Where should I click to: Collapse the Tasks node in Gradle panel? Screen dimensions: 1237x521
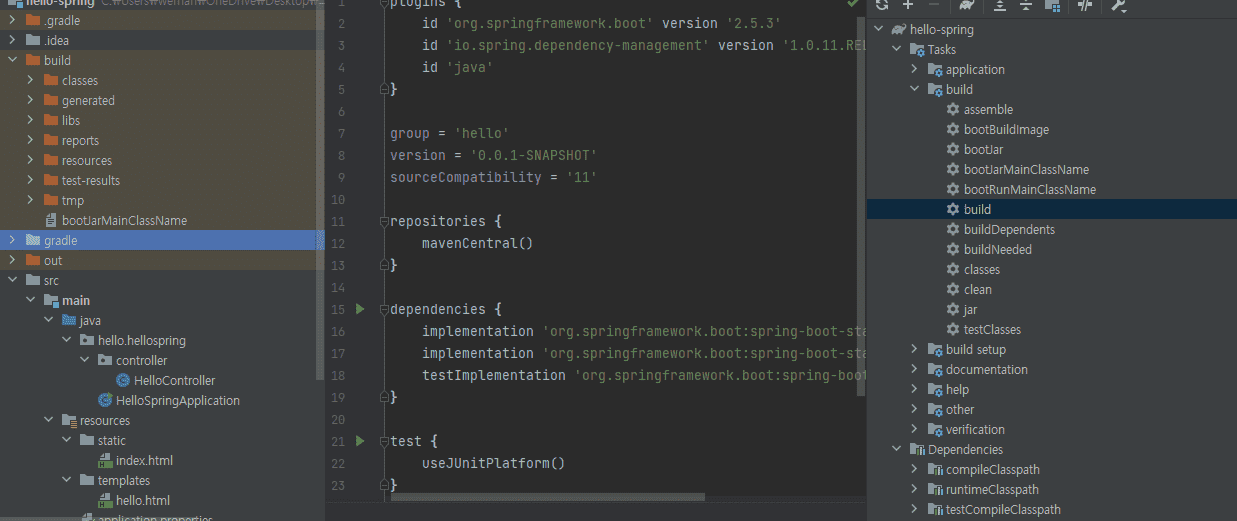[897, 50]
